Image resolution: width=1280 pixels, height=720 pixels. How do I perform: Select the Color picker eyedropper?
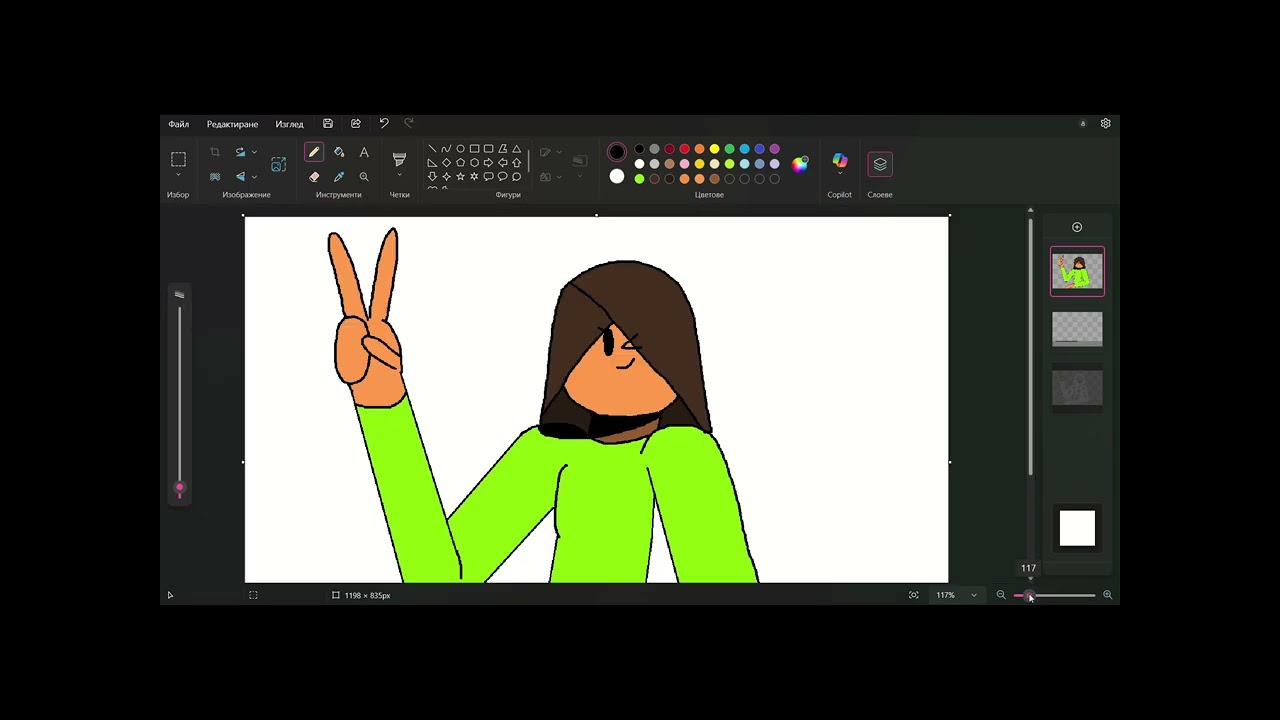point(339,176)
